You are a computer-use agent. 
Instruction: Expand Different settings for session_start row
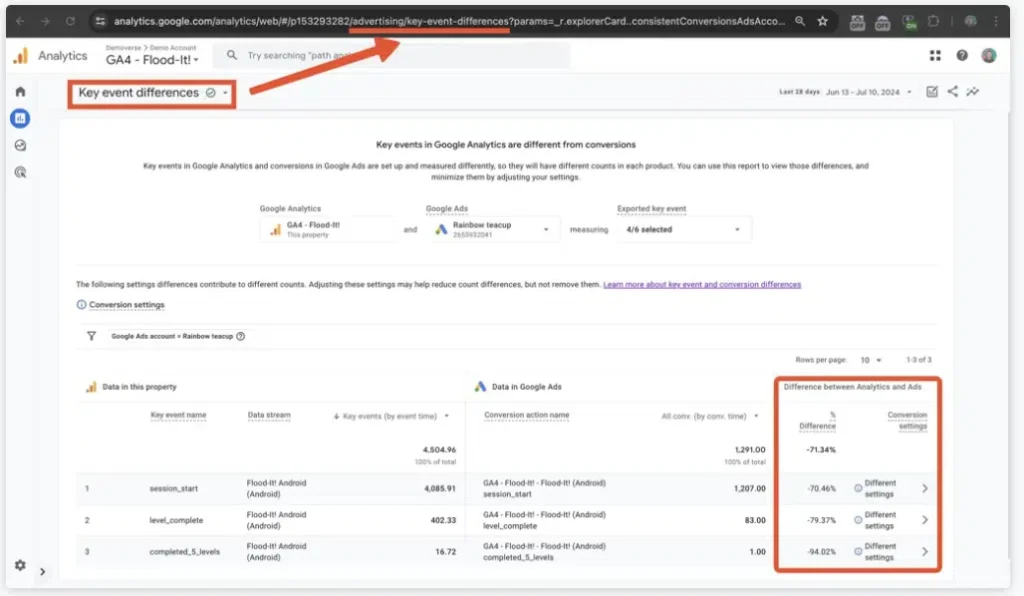[925, 488]
